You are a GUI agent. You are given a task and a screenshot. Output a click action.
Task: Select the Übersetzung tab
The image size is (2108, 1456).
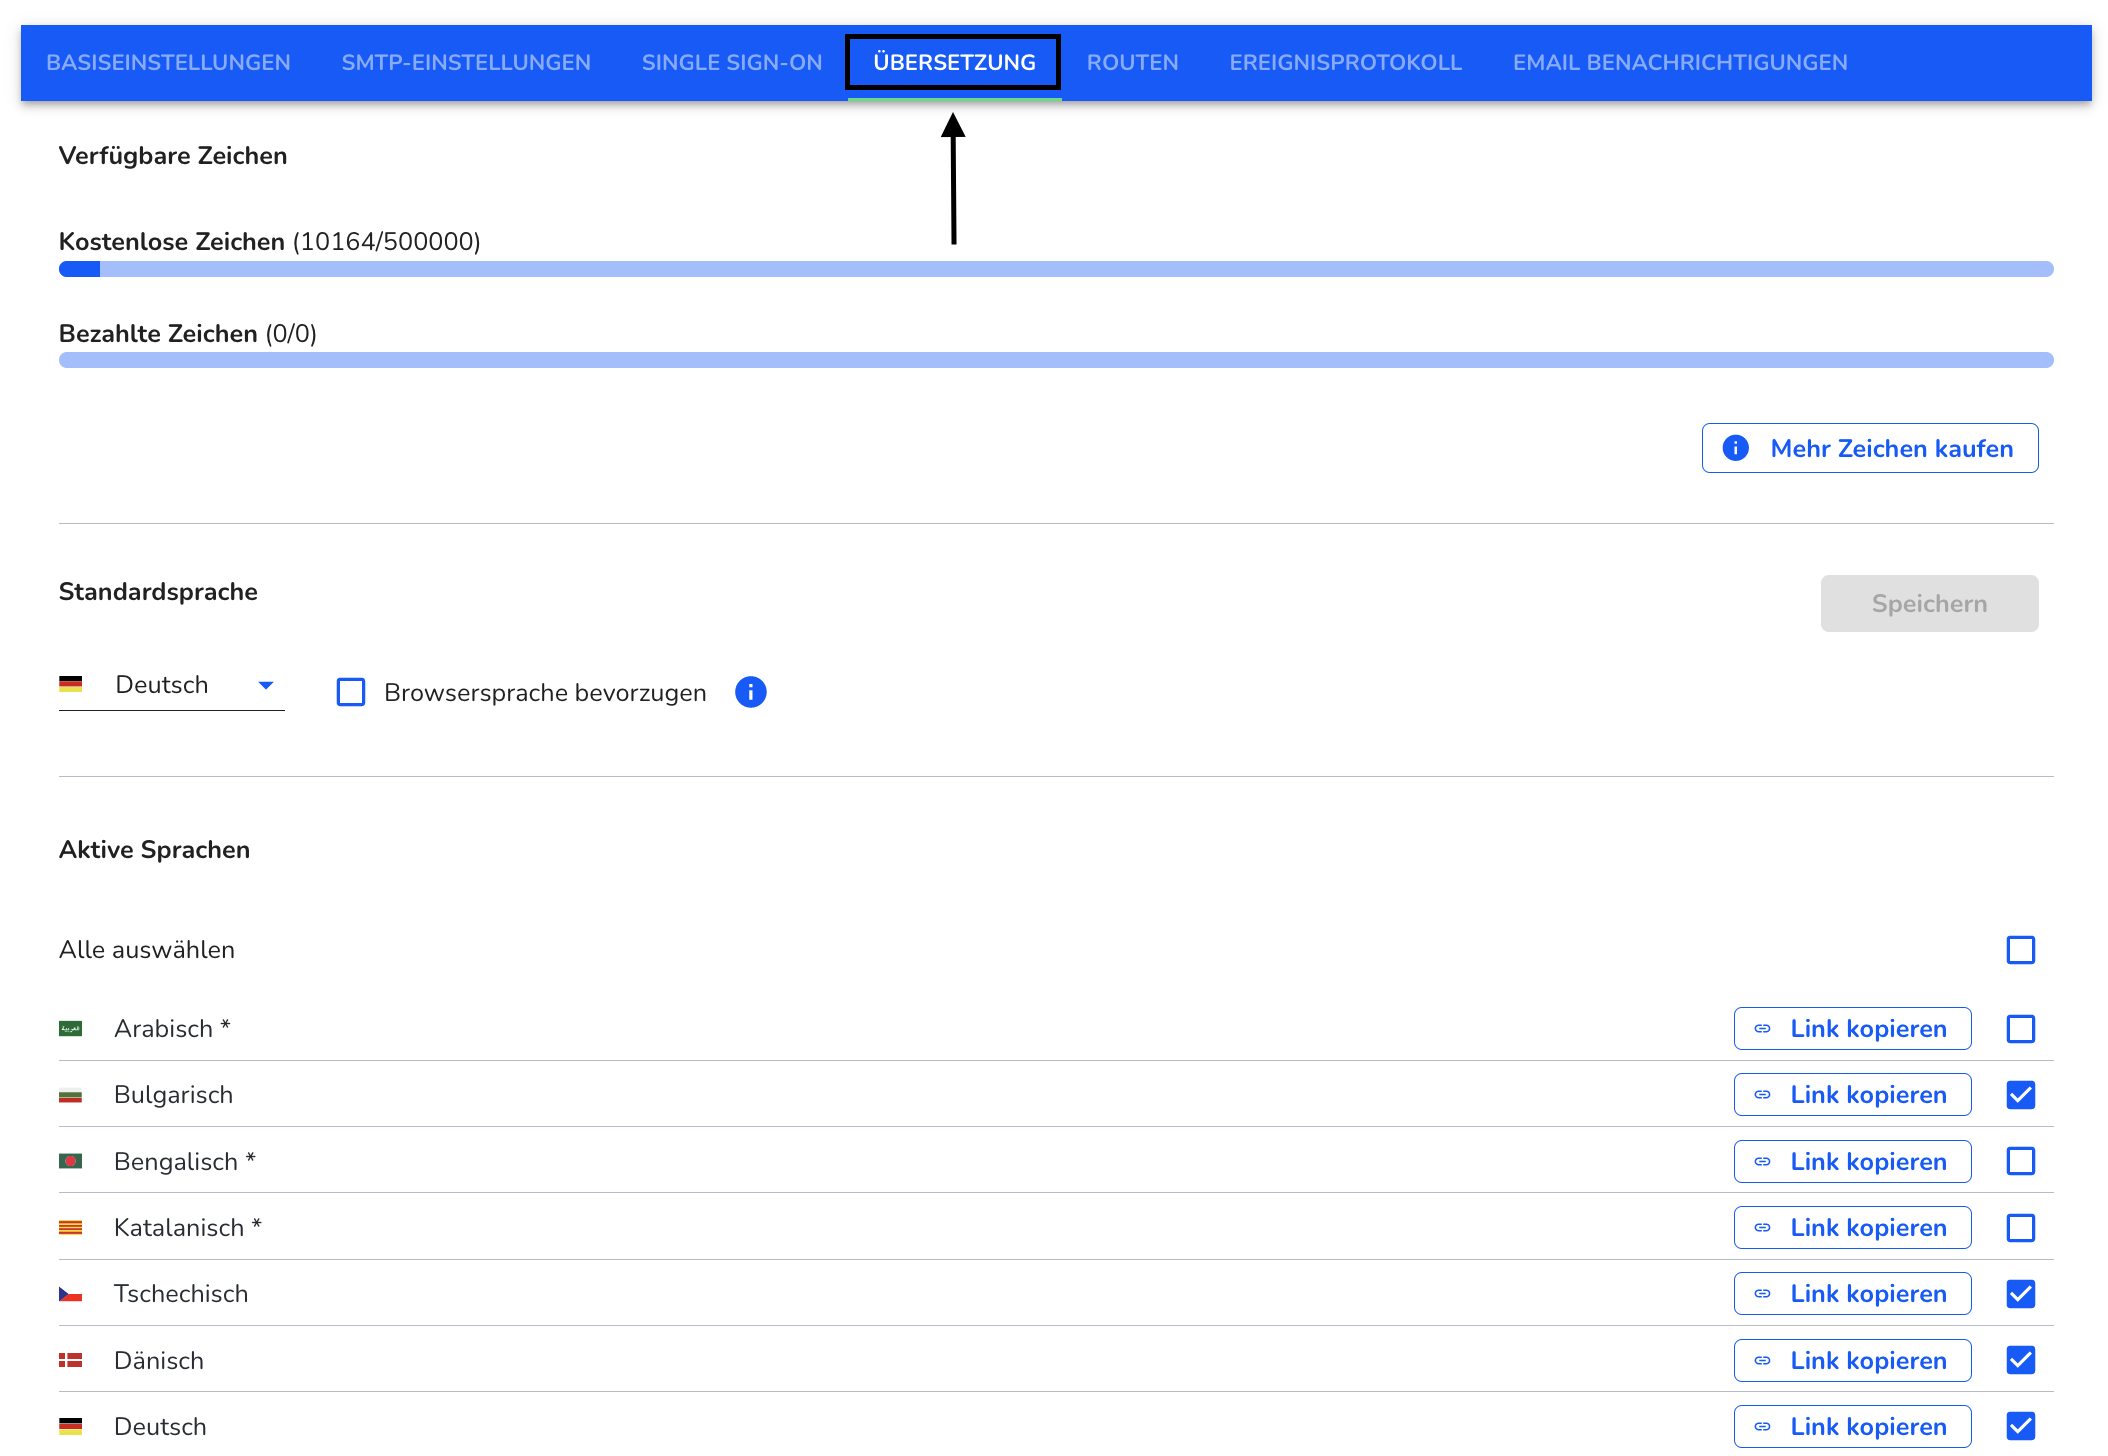954,62
